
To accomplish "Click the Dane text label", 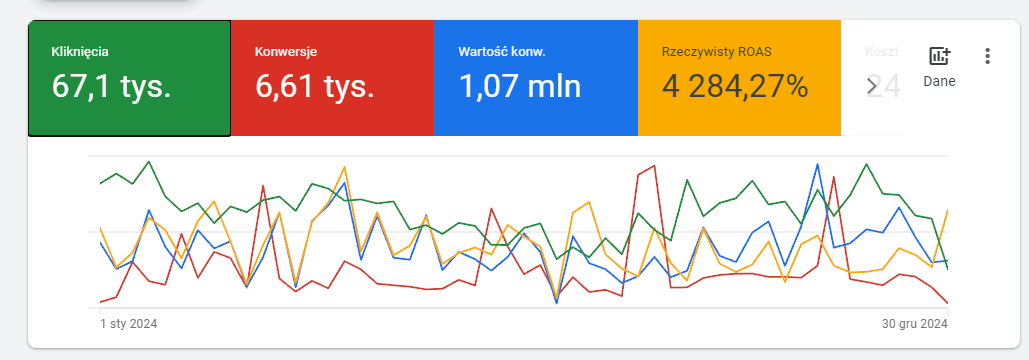I will 939,81.
